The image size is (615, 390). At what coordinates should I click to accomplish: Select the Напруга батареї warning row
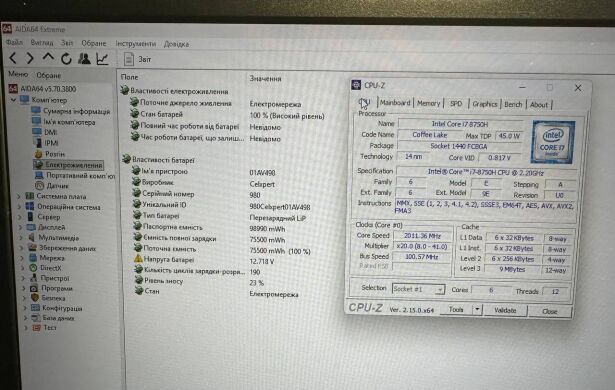[x=204, y=260]
